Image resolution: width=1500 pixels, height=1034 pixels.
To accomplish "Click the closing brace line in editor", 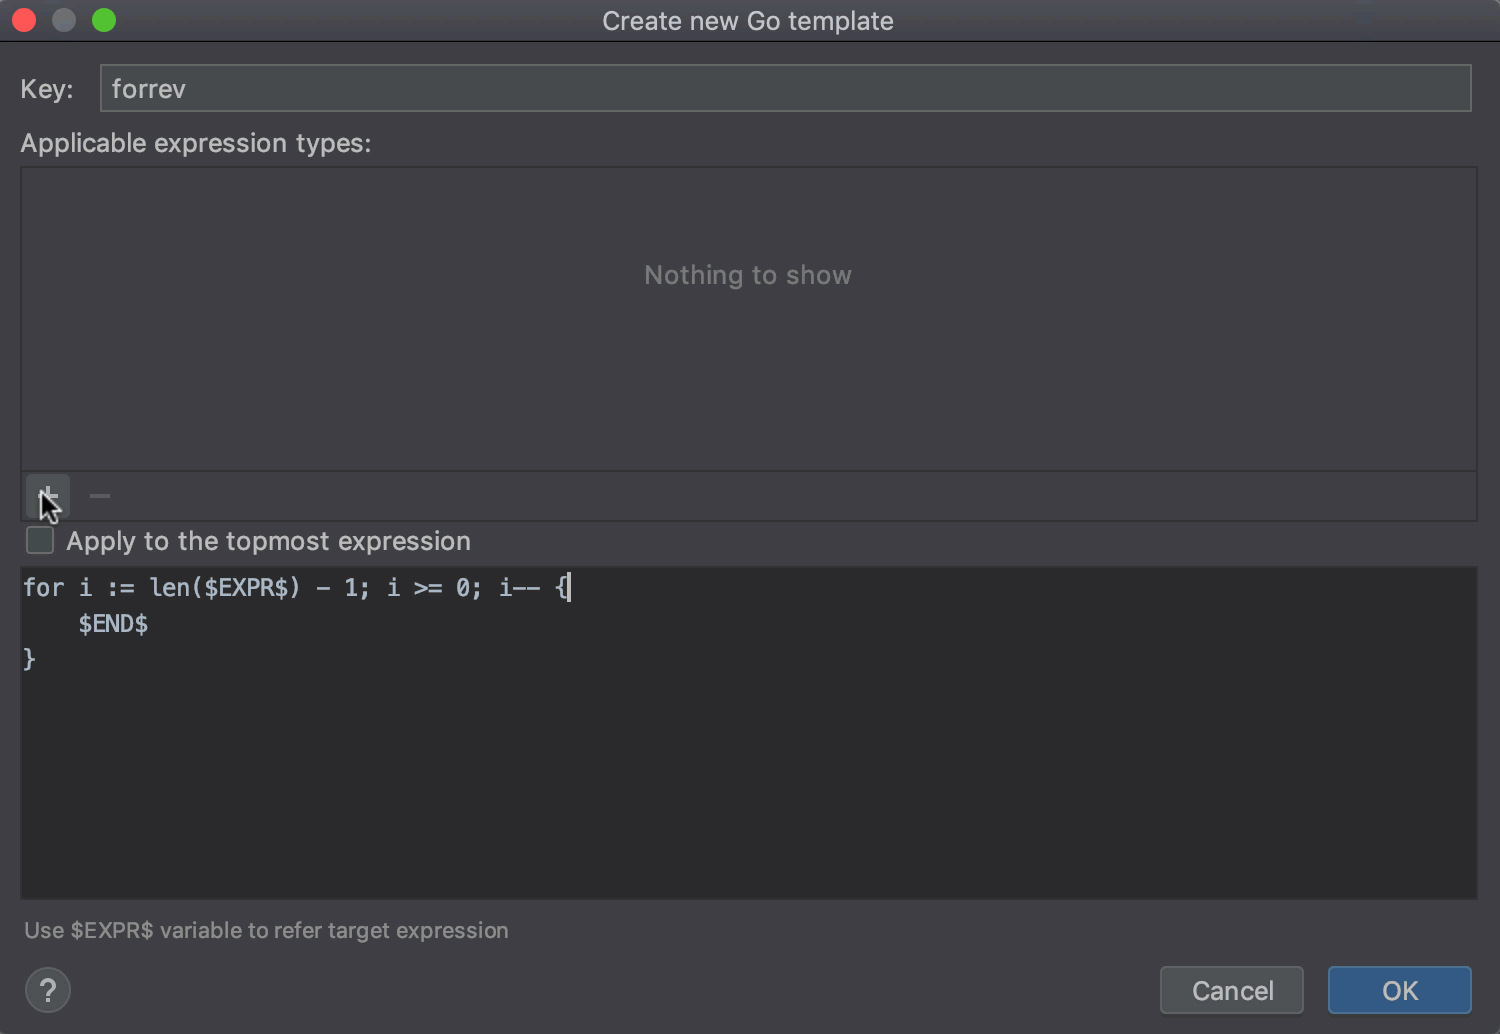I will tap(29, 659).
